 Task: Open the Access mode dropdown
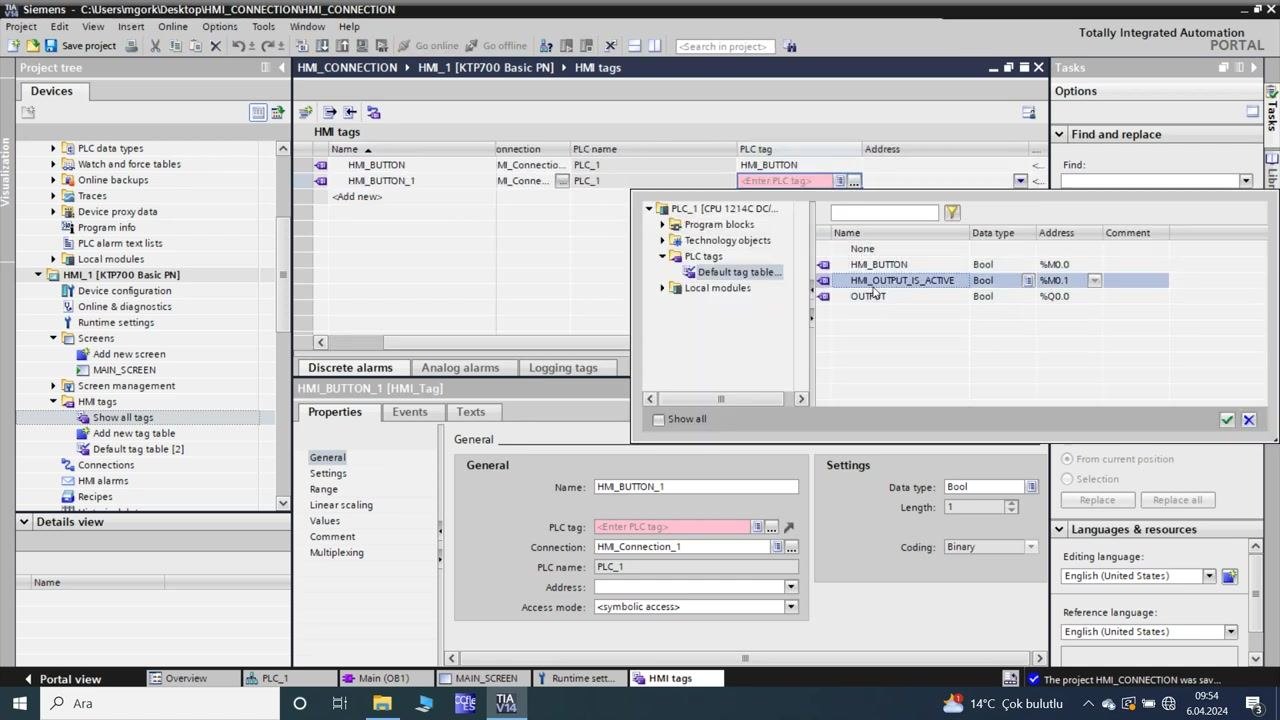tap(791, 607)
